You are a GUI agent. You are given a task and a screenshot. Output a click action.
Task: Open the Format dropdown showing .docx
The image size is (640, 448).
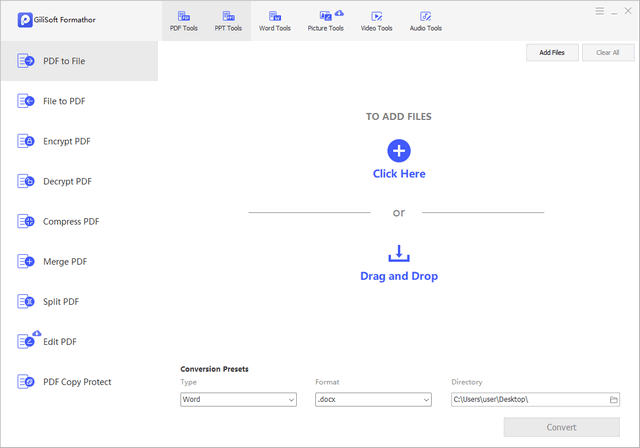coord(372,400)
